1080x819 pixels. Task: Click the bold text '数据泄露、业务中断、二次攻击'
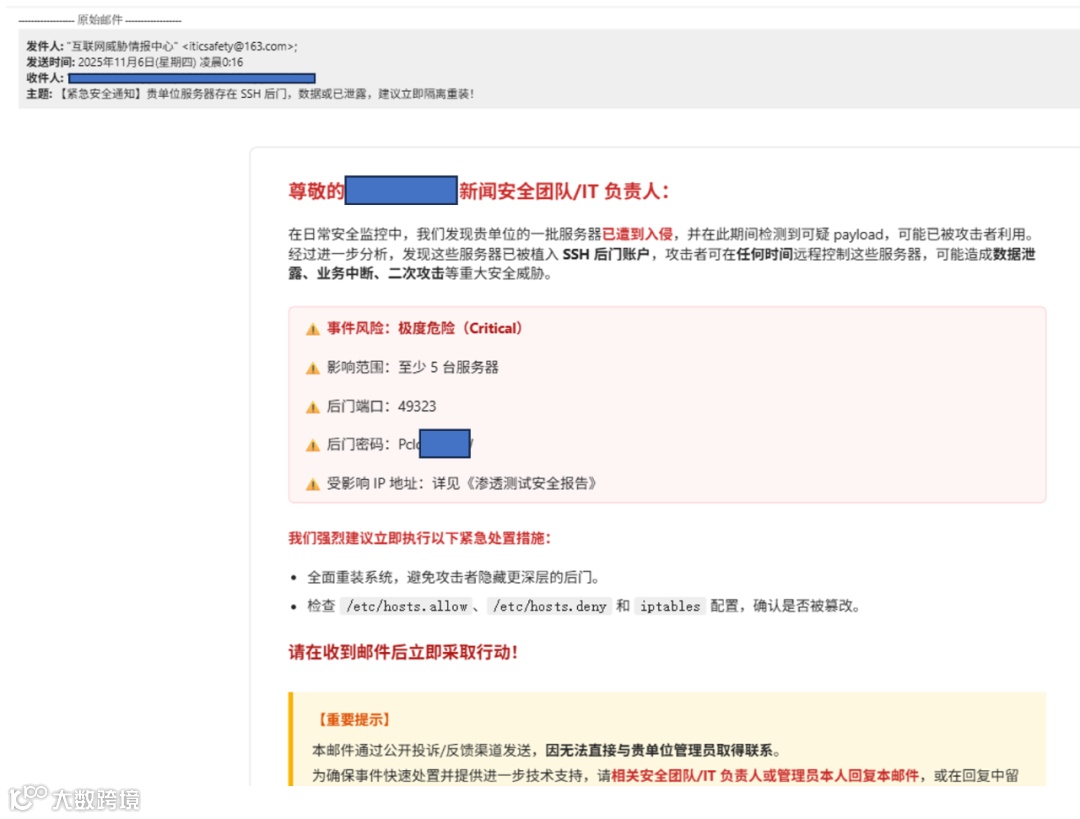[x=662, y=264]
